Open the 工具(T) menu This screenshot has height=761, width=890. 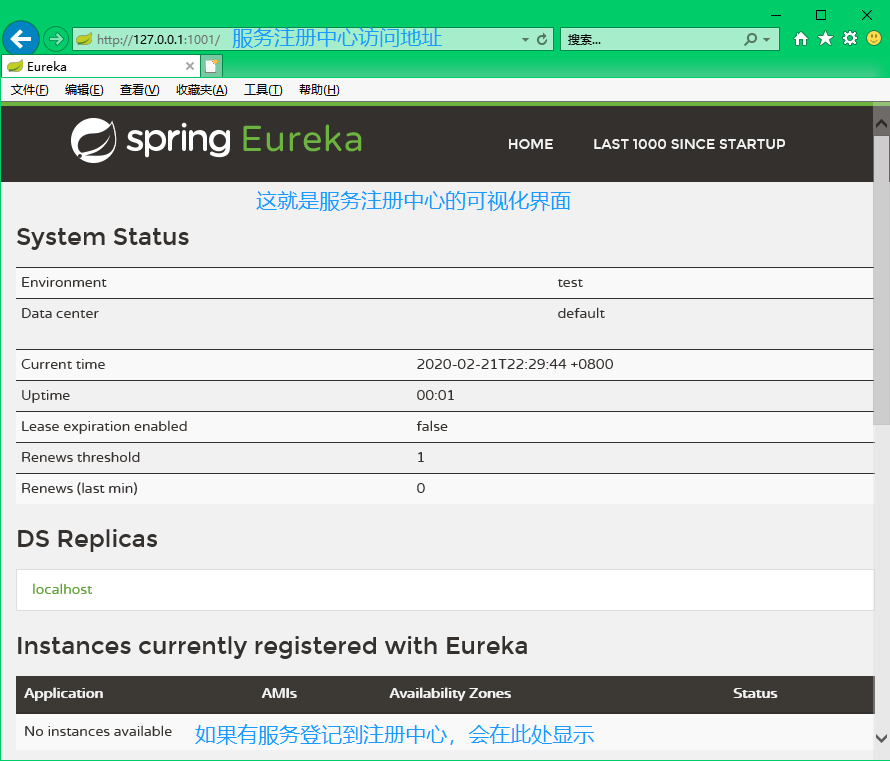[x=263, y=90]
